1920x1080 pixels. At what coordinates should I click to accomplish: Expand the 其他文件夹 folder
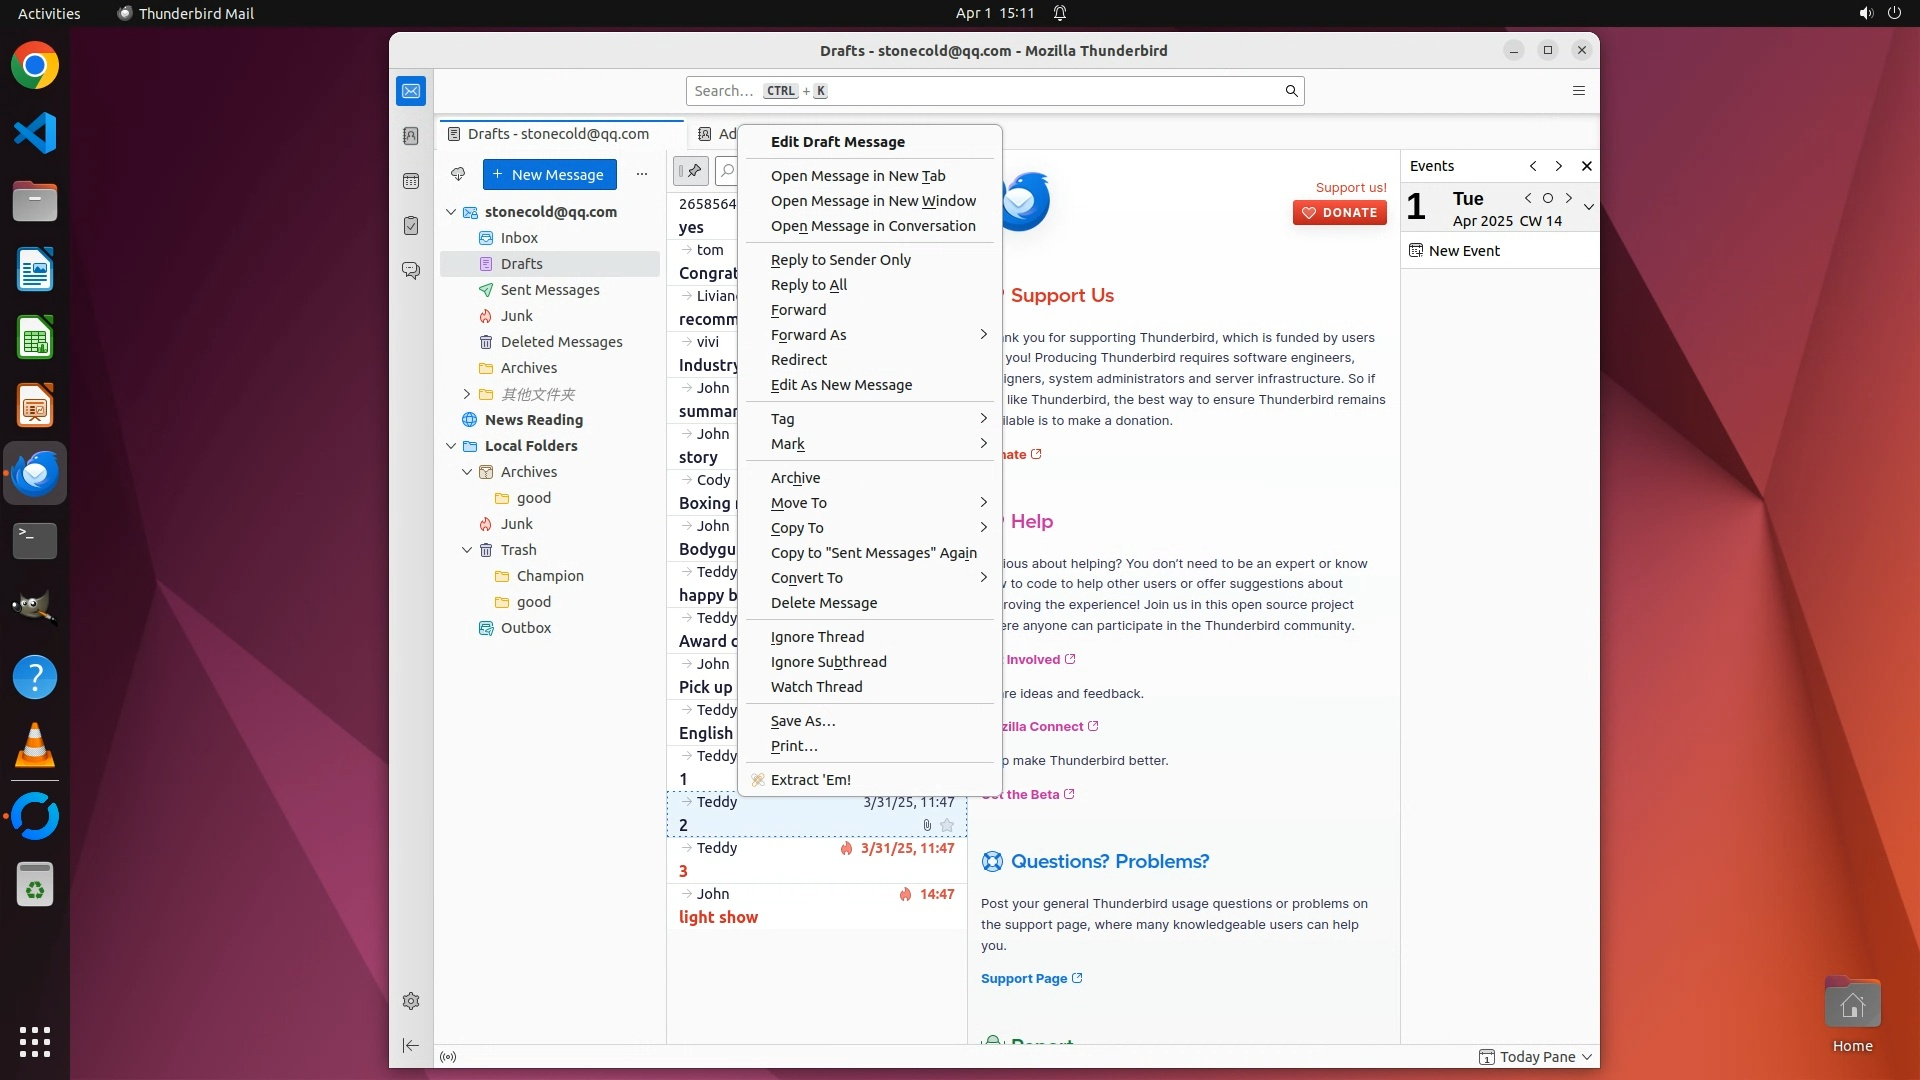click(467, 394)
